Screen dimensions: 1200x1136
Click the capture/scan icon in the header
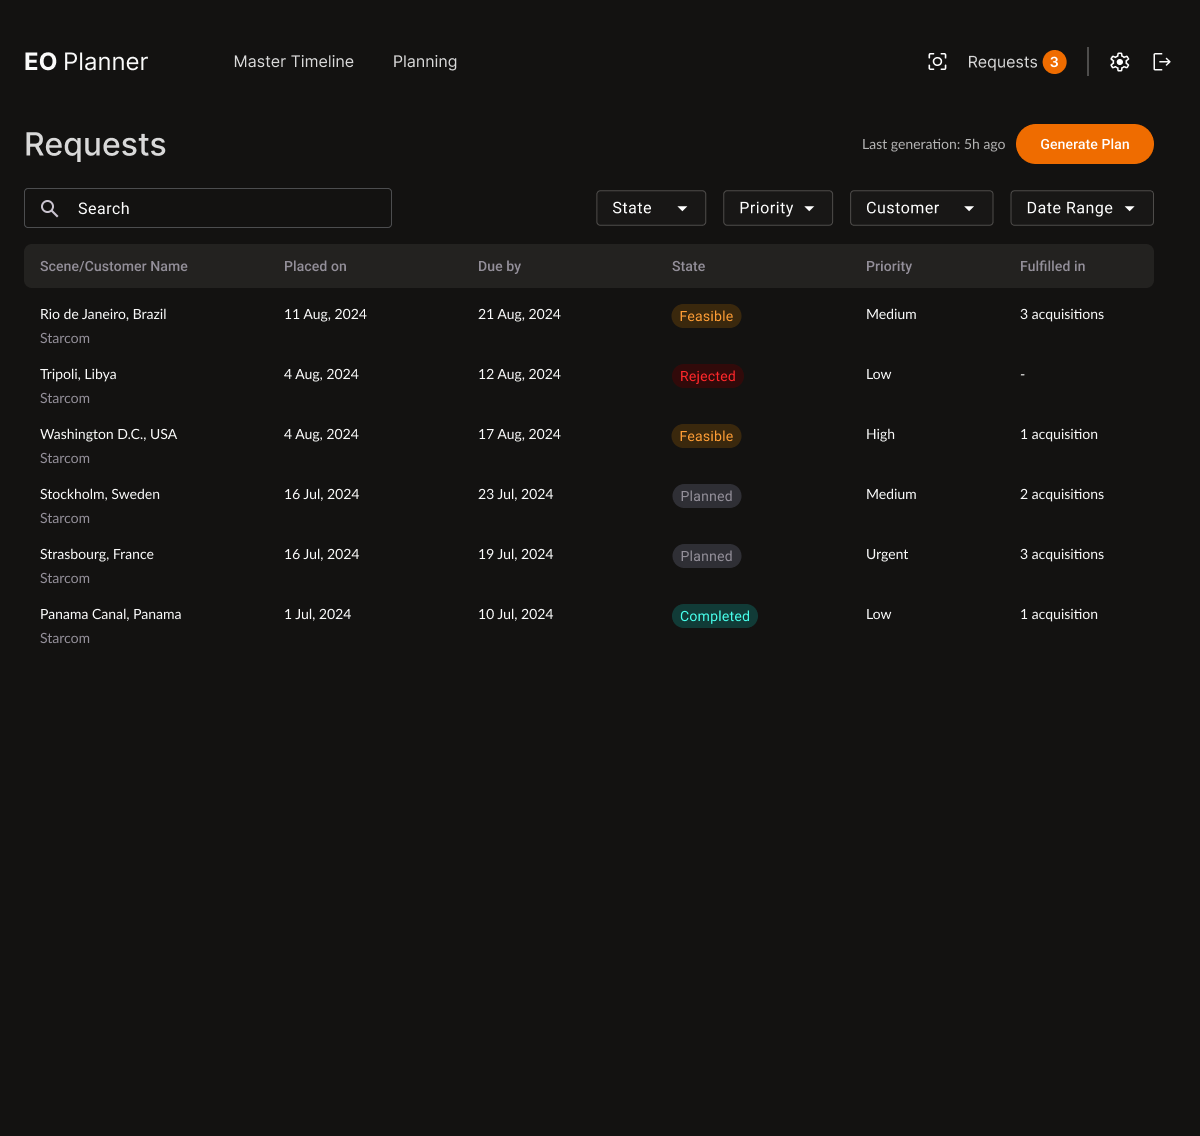click(x=937, y=62)
